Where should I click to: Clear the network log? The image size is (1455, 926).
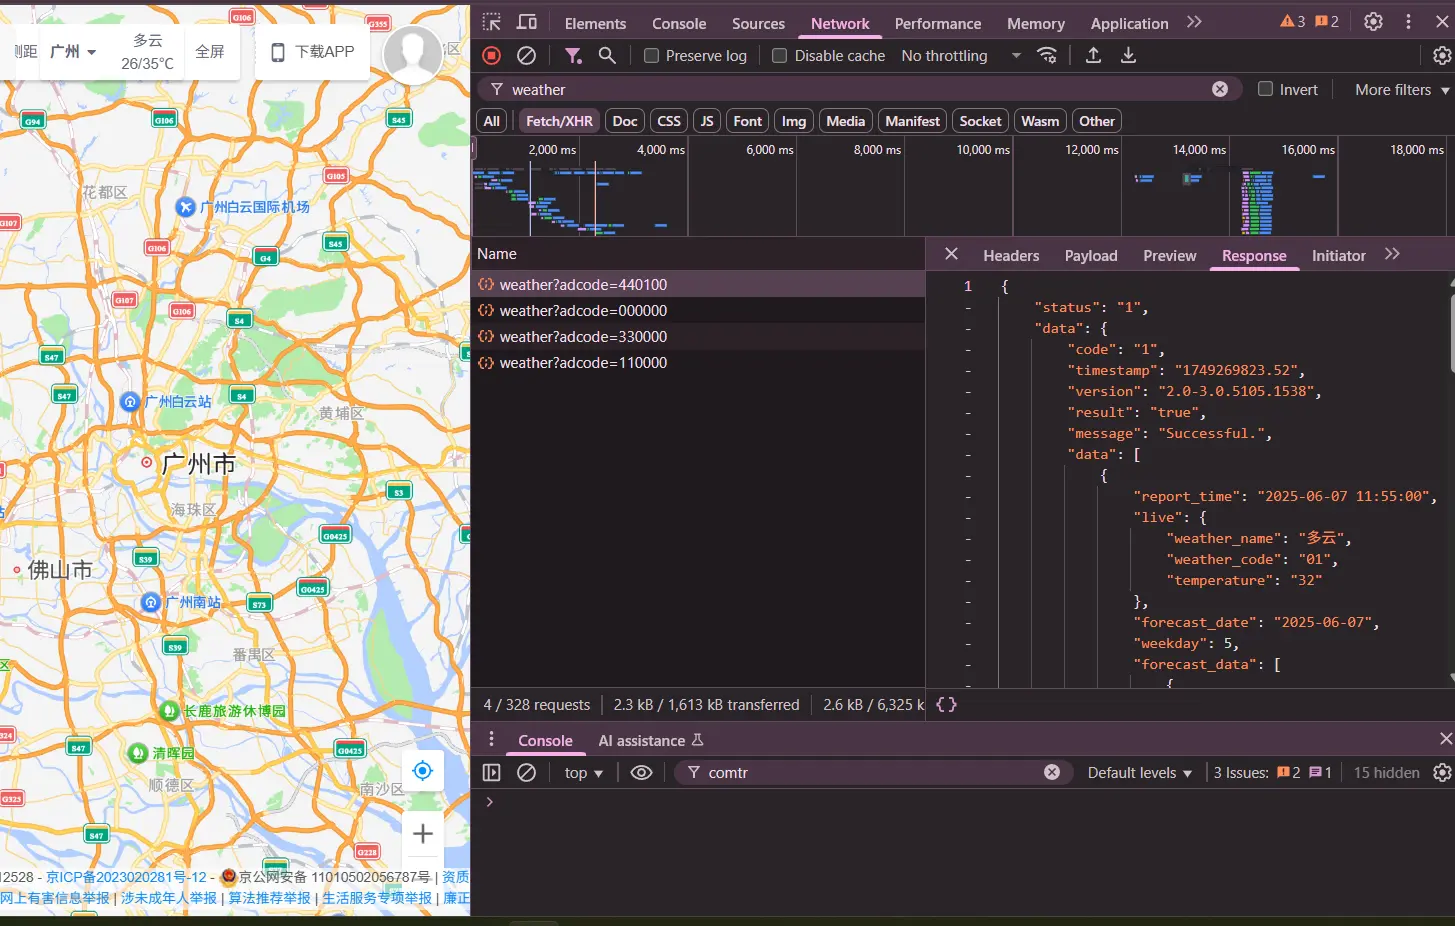(526, 56)
